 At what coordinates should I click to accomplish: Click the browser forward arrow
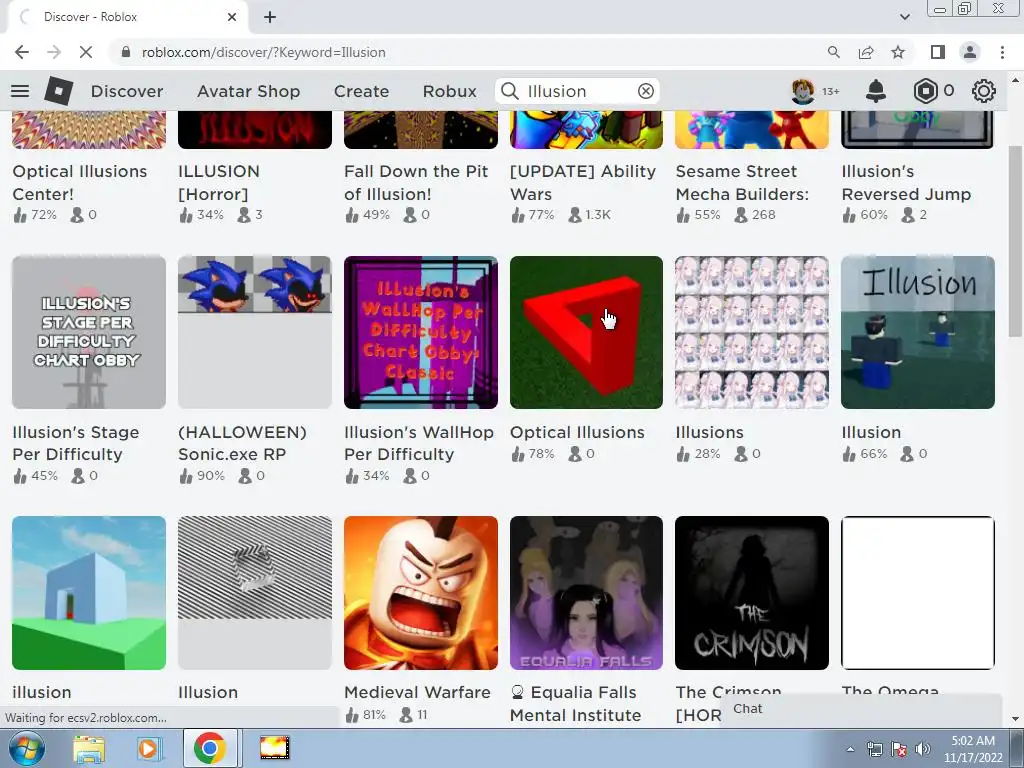54,52
